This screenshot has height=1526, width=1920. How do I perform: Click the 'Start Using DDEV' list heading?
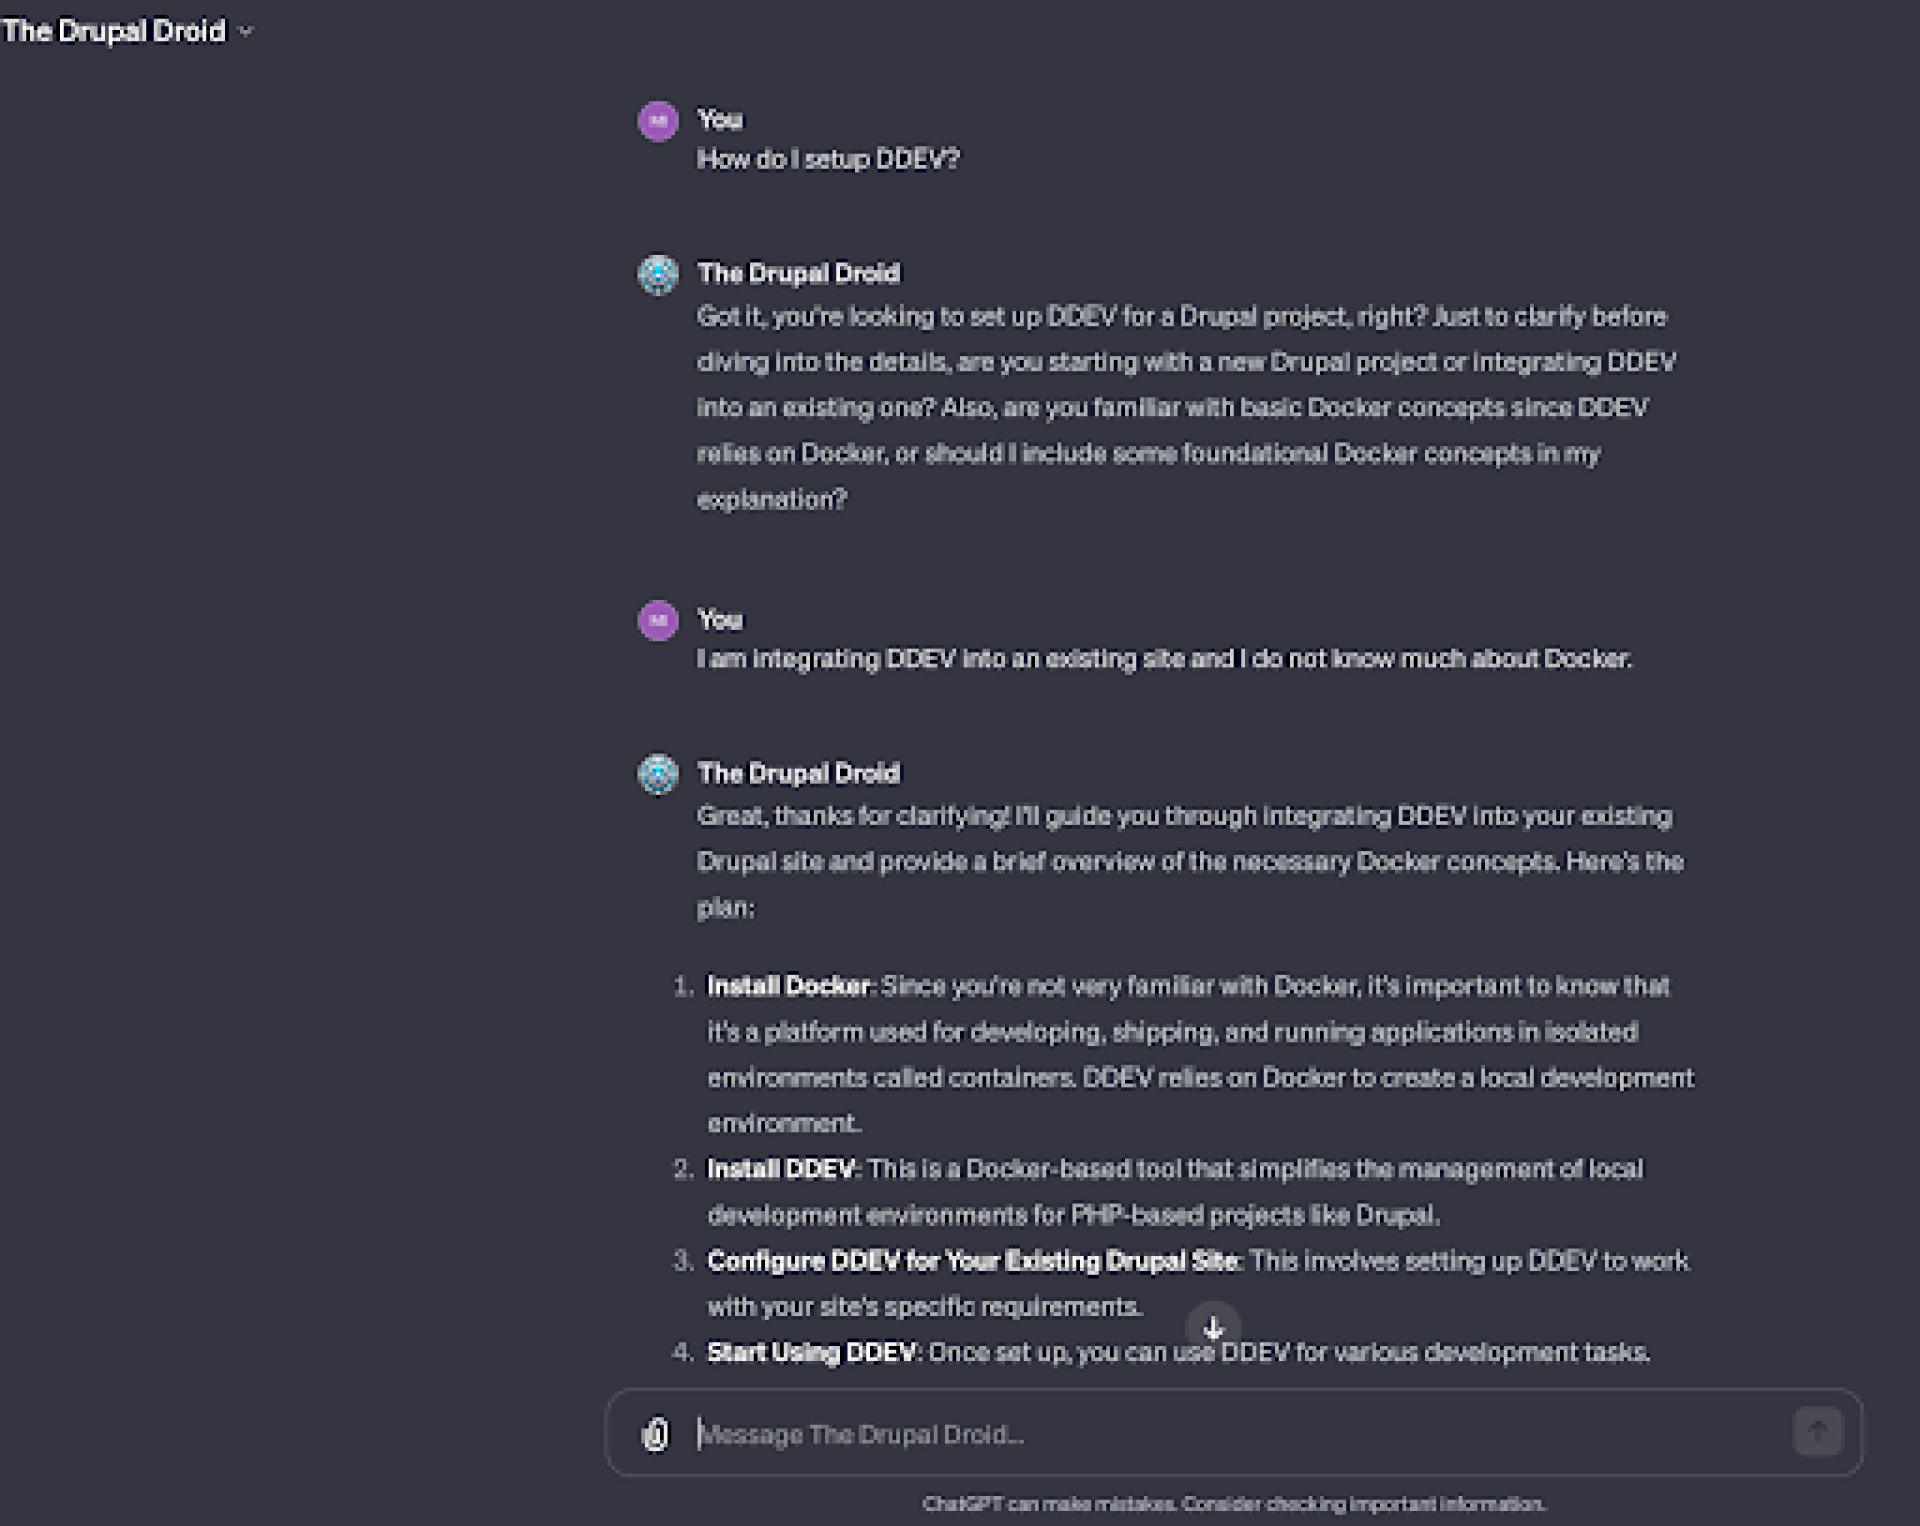click(x=812, y=1352)
